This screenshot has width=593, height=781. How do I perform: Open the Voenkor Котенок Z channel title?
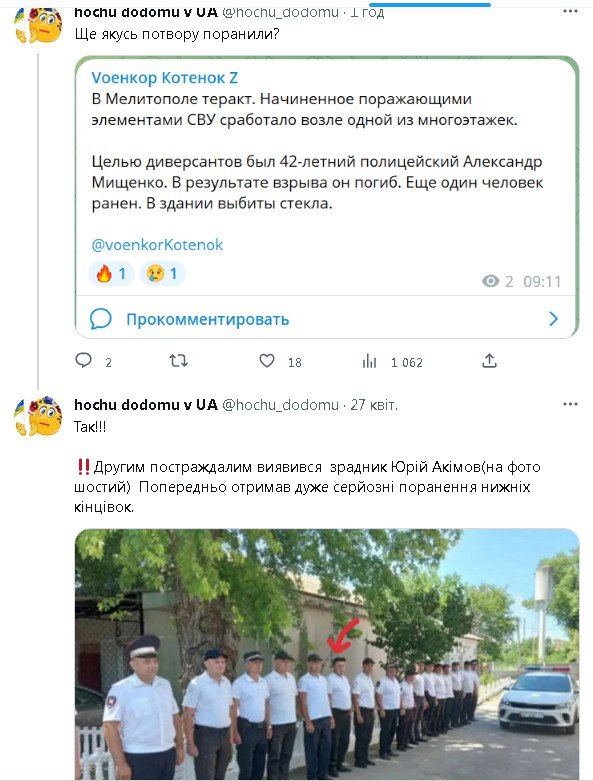point(165,78)
